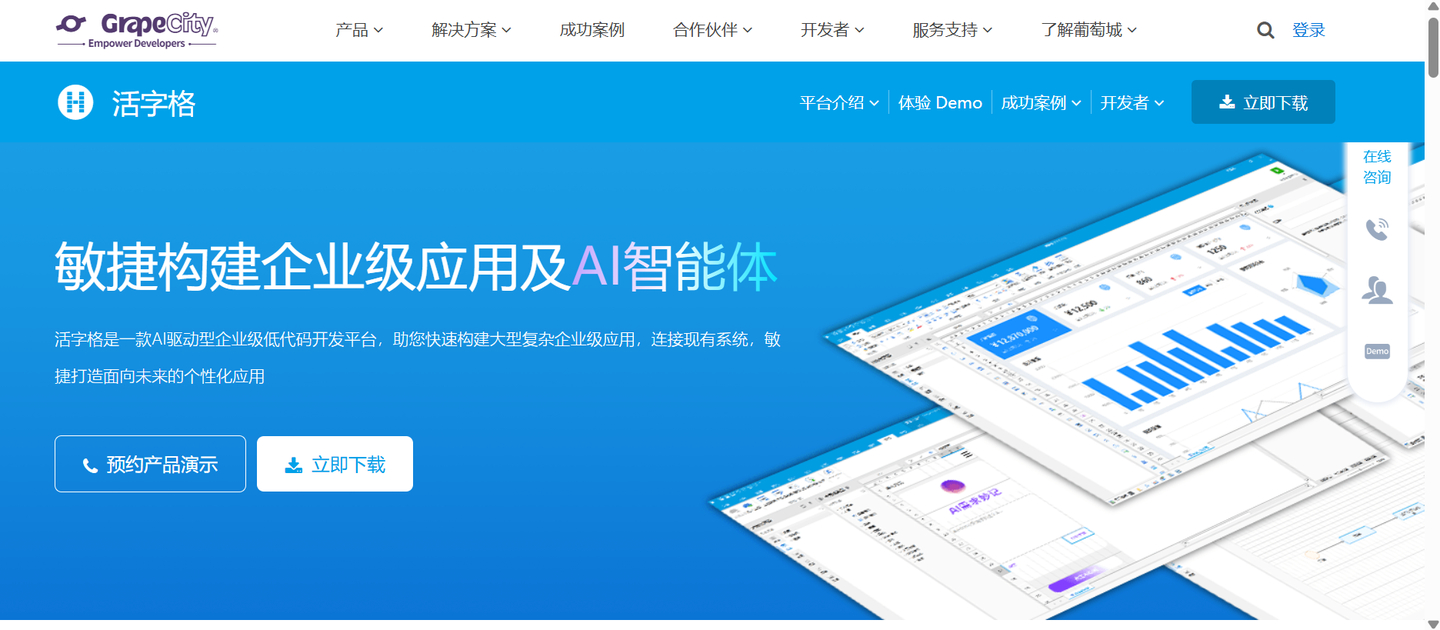Expand the 合作伙伴 menu
The image size is (1440, 630).
point(713,30)
